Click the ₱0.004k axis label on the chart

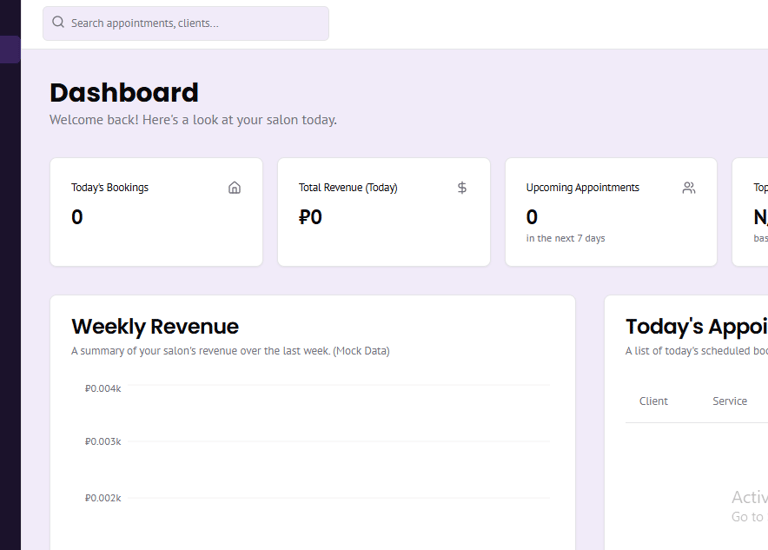pyautogui.click(x=103, y=388)
